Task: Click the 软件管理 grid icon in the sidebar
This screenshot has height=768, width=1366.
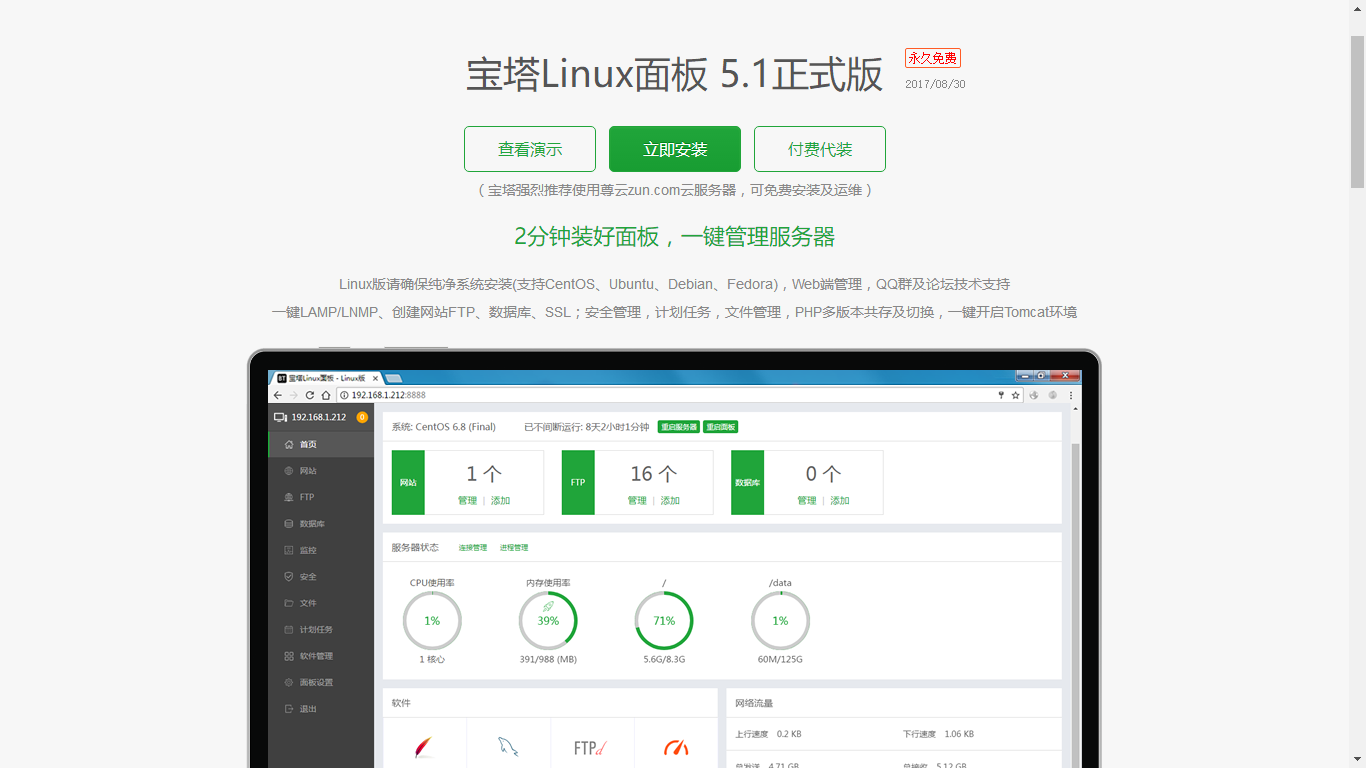Action: [289, 656]
